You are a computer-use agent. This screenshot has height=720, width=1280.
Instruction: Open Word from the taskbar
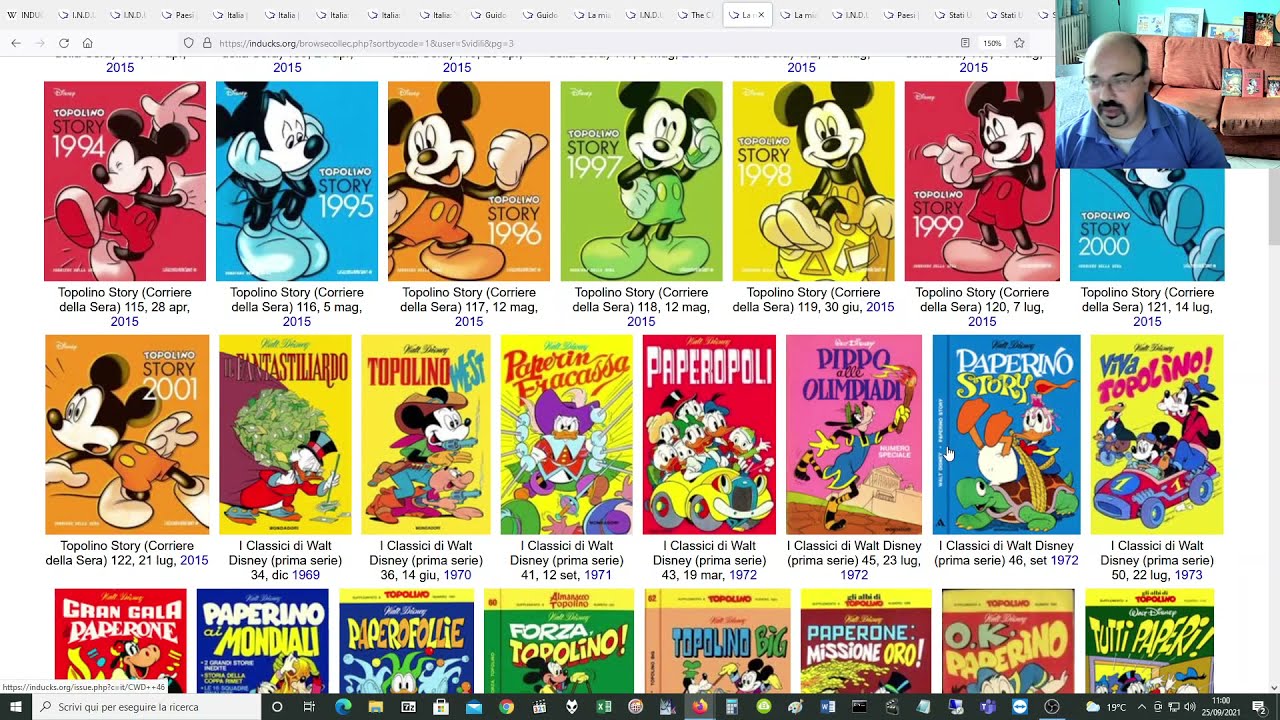(x=827, y=707)
